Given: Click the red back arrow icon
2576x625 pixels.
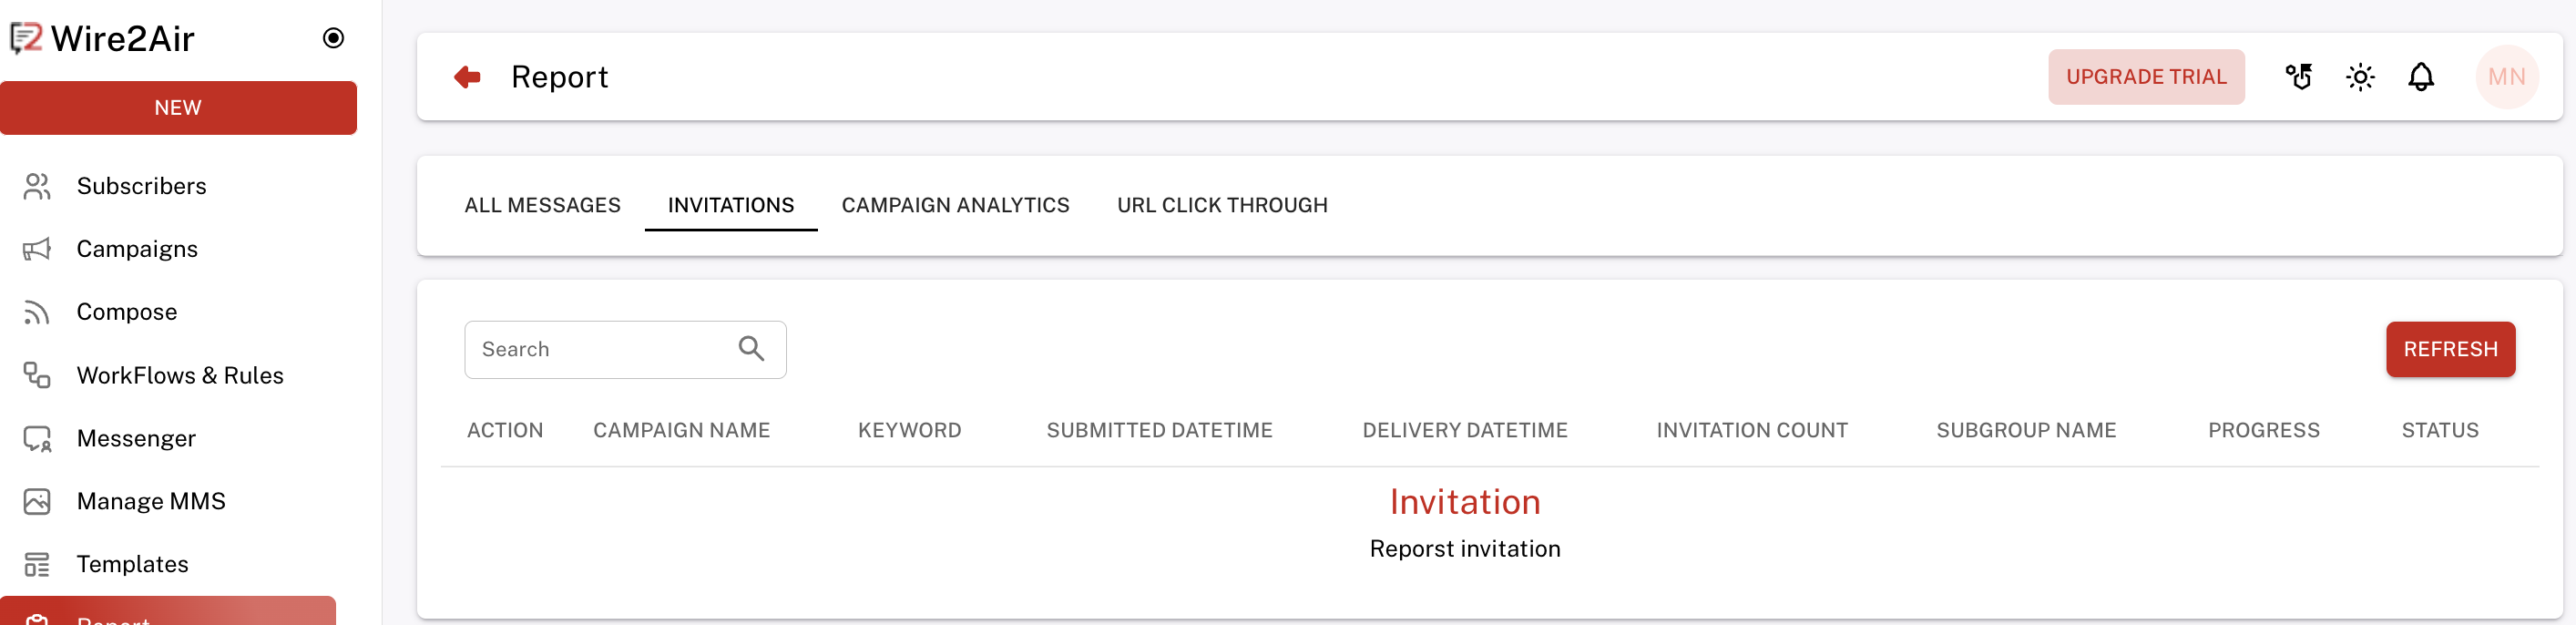Looking at the screenshot, I should (467, 77).
